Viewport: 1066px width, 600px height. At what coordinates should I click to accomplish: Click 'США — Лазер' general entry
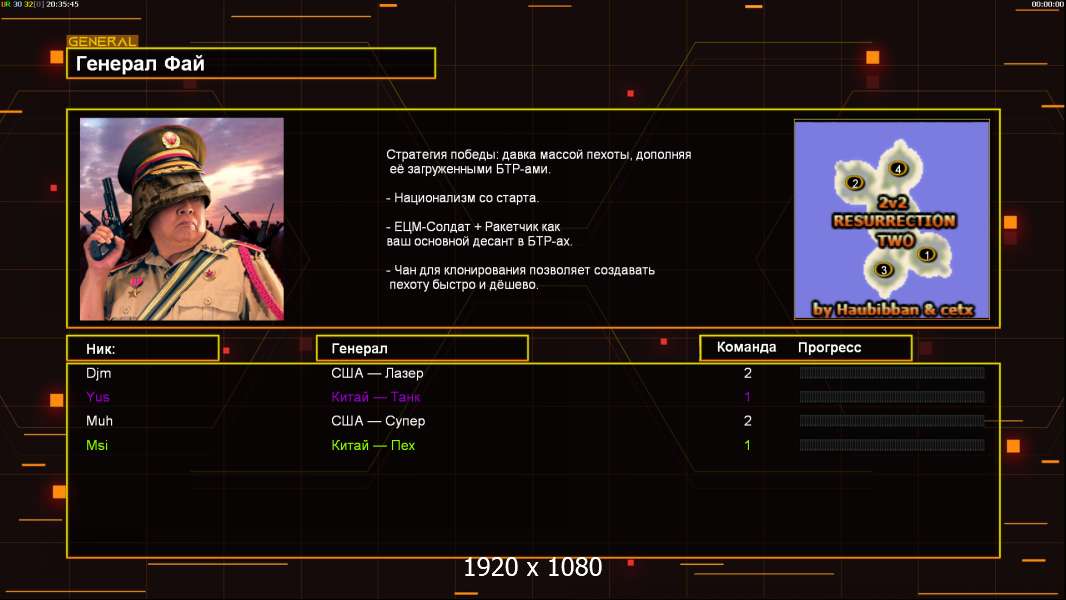pyautogui.click(x=377, y=373)
